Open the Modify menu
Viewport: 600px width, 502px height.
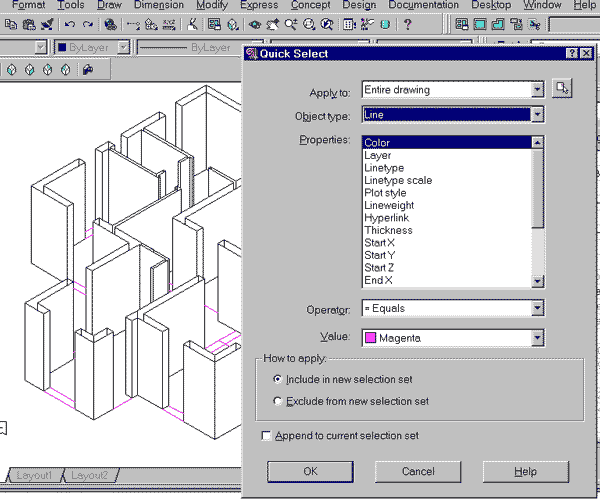[x=211, y=6]
